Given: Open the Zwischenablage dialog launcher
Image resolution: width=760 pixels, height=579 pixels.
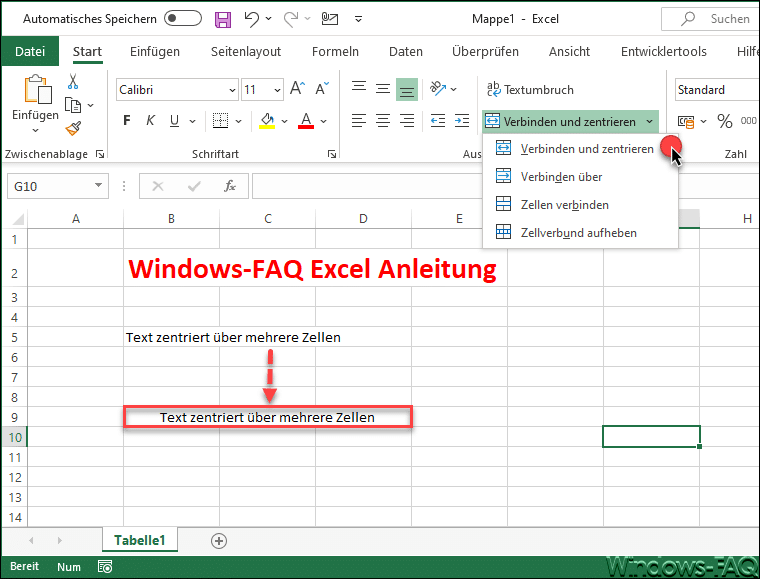Looking at the screenshot, I should (100, 154).
